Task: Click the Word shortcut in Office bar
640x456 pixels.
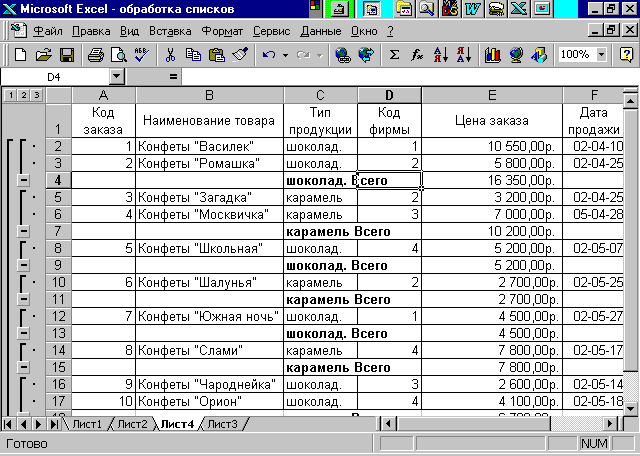Action: pyautogui.click(x=473, y=9)
